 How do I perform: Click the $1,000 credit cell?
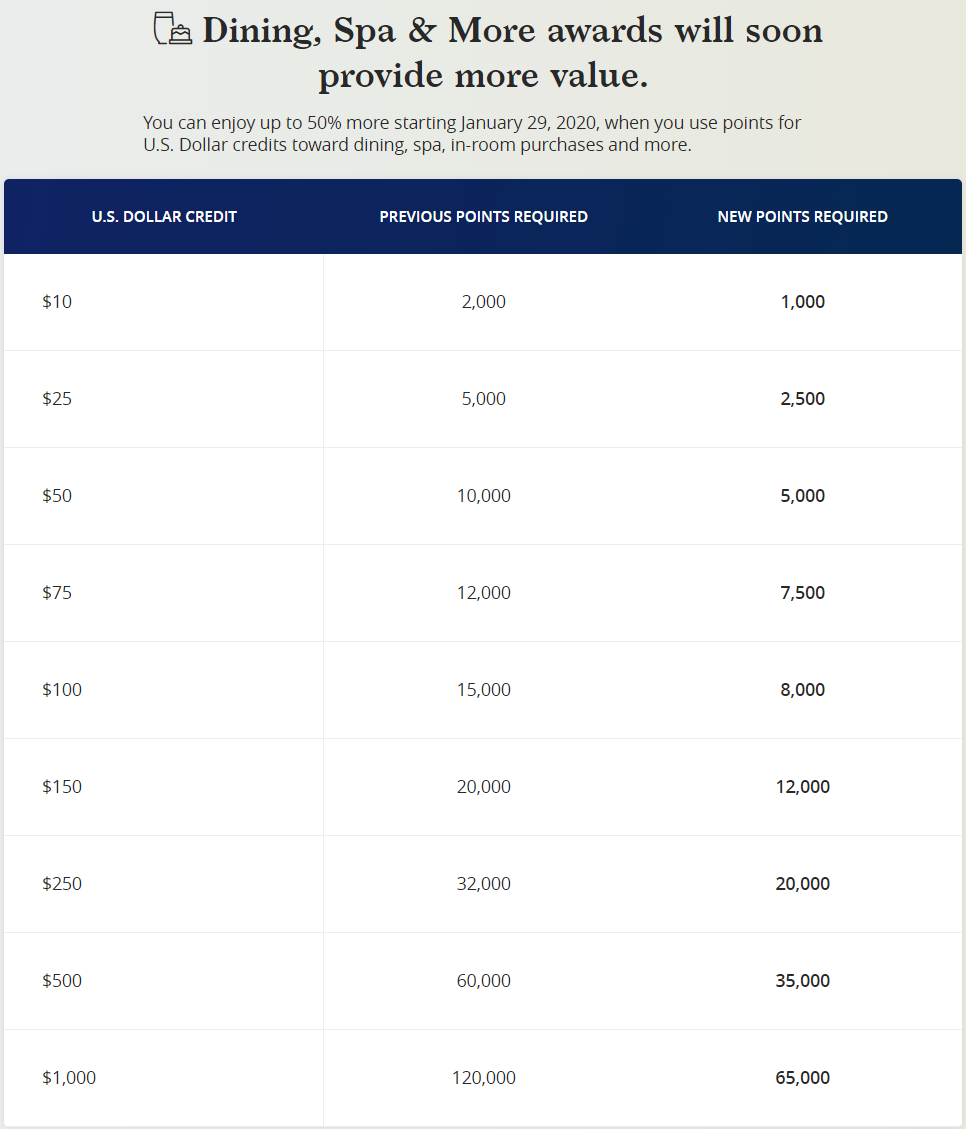coord(69,1077)
